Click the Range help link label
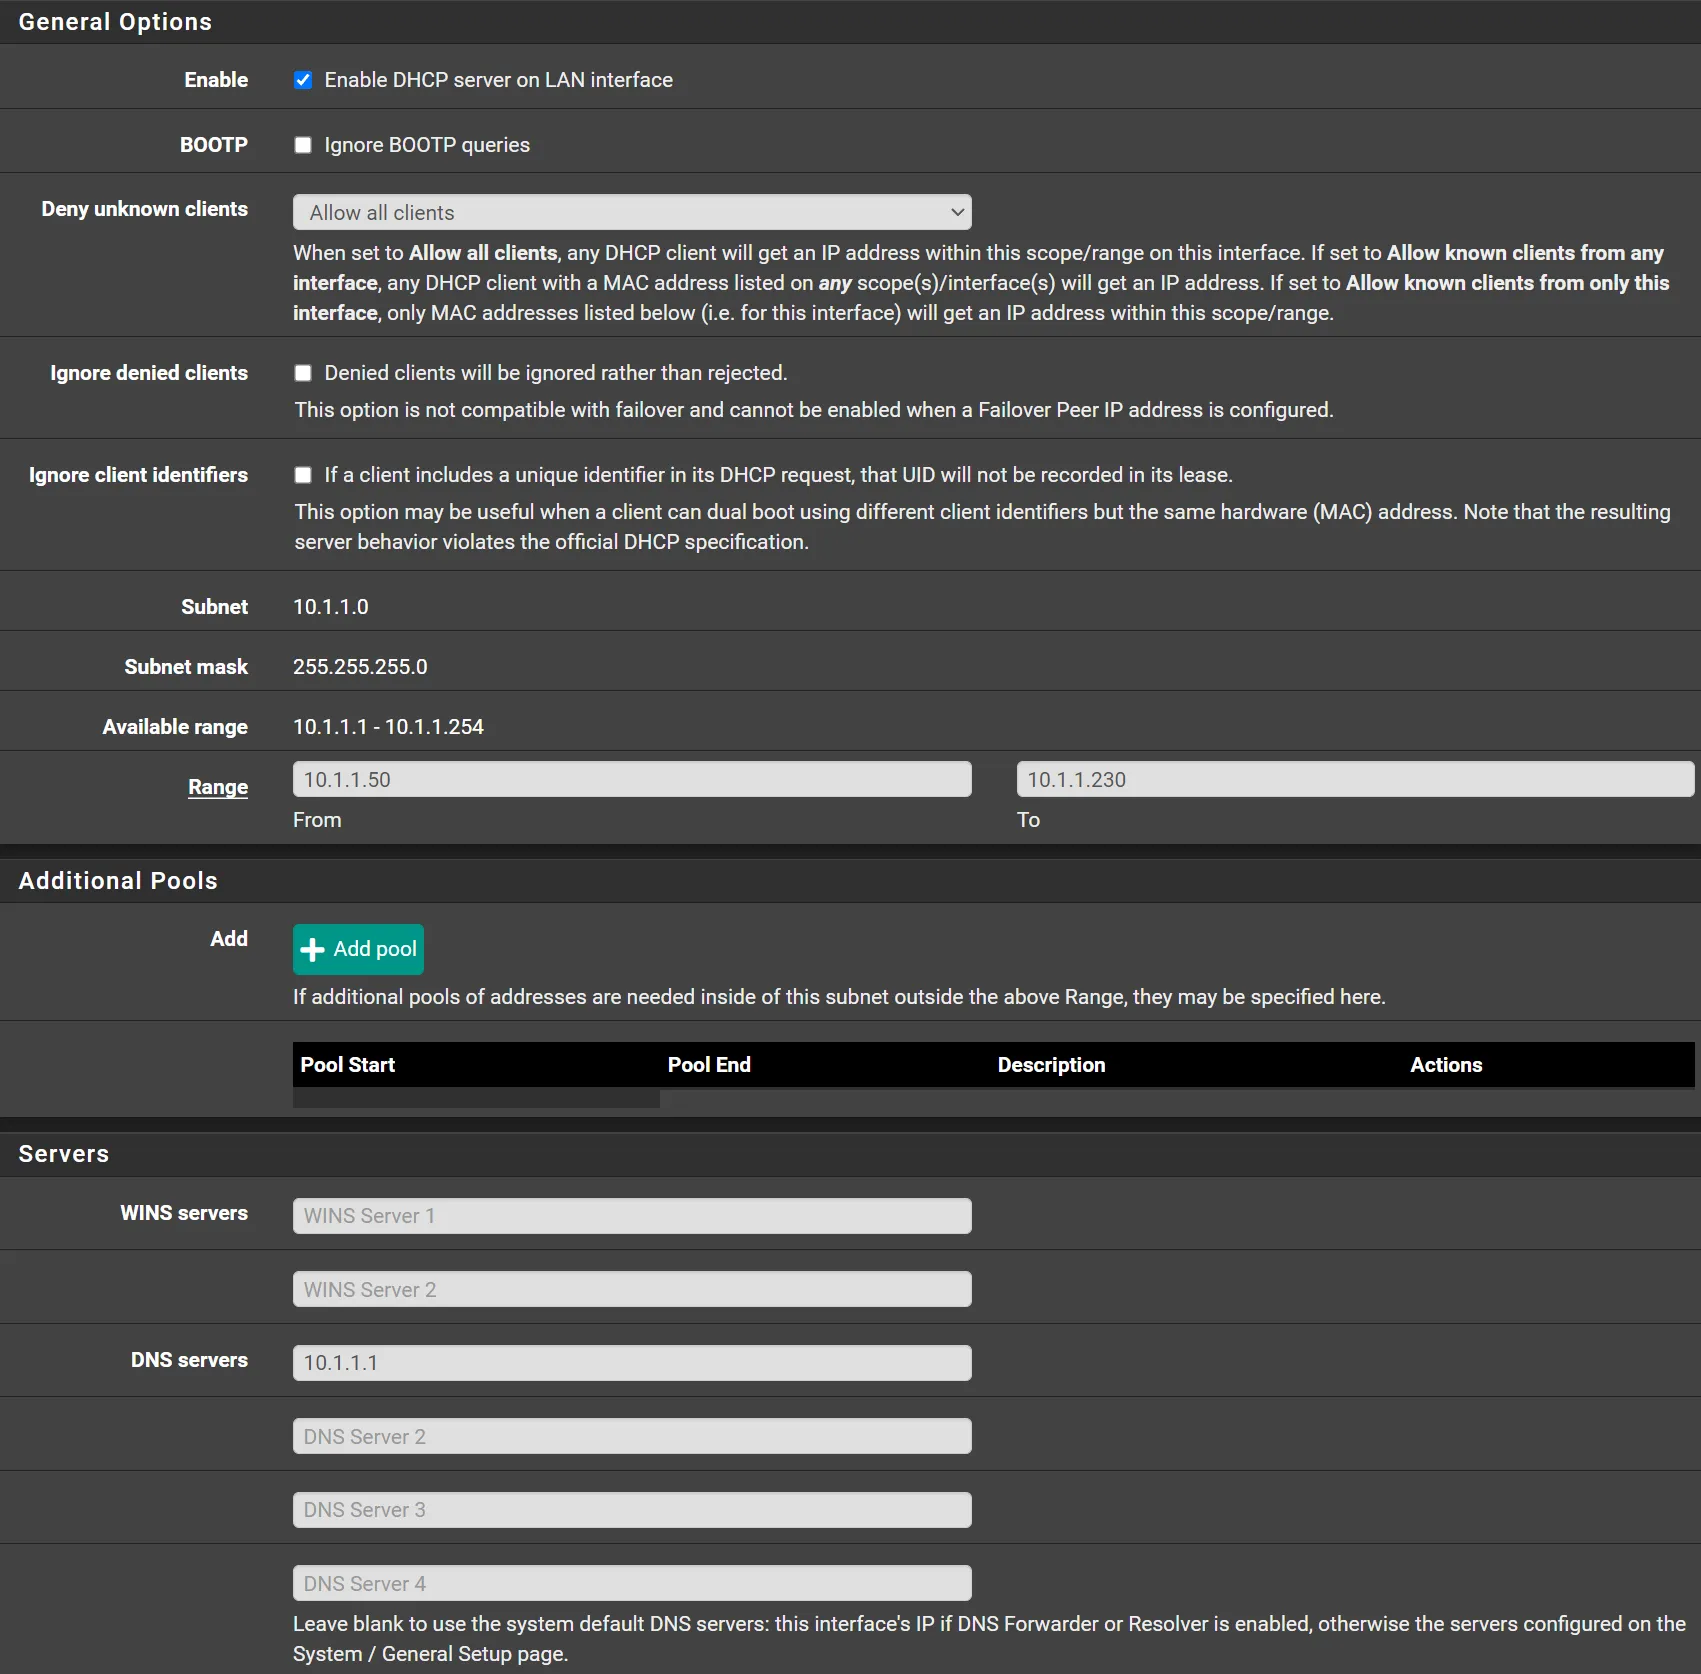This screenshot has width=1701, height=1674. pyautogui.click(x=217, y=787)
